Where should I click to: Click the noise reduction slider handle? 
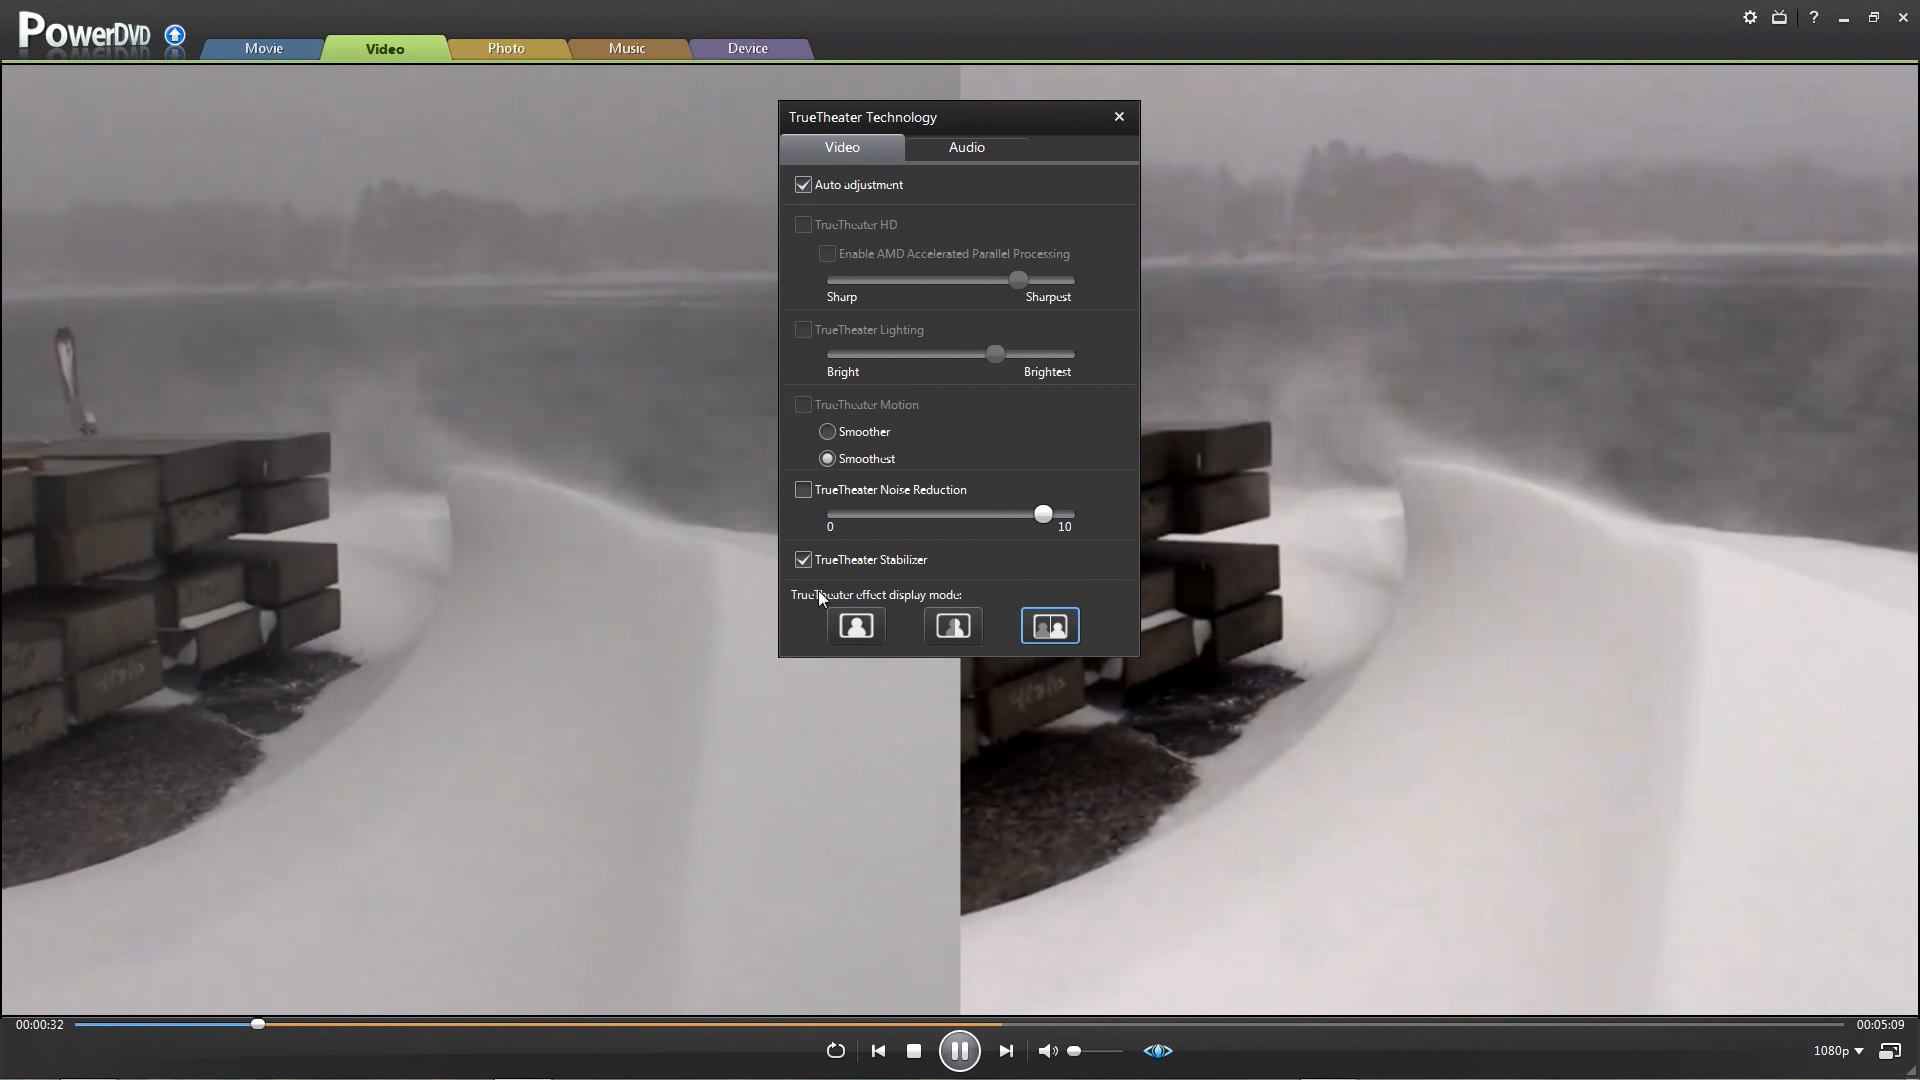click(x=1043, y=514)
